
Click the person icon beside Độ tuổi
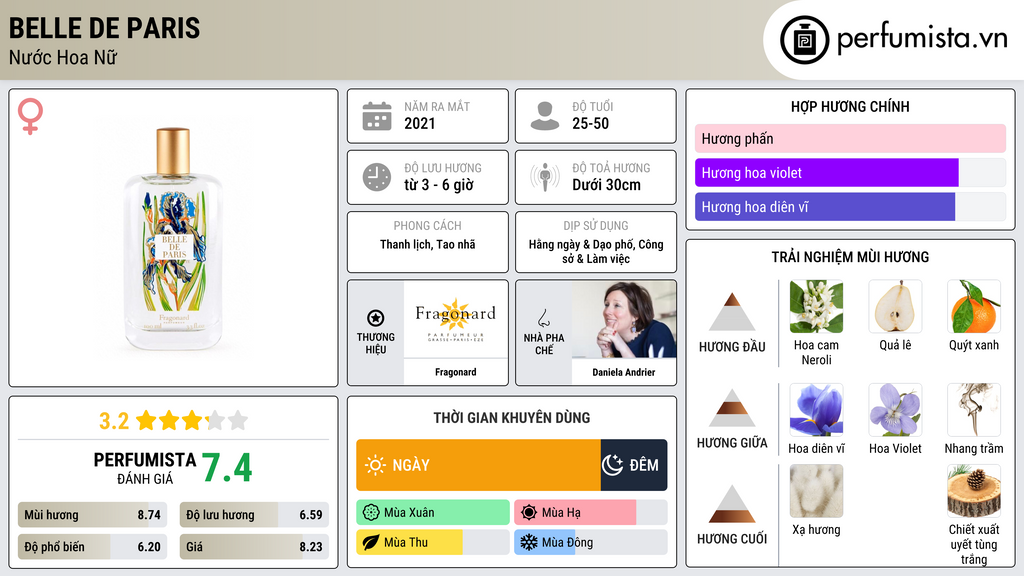[545, 116]
